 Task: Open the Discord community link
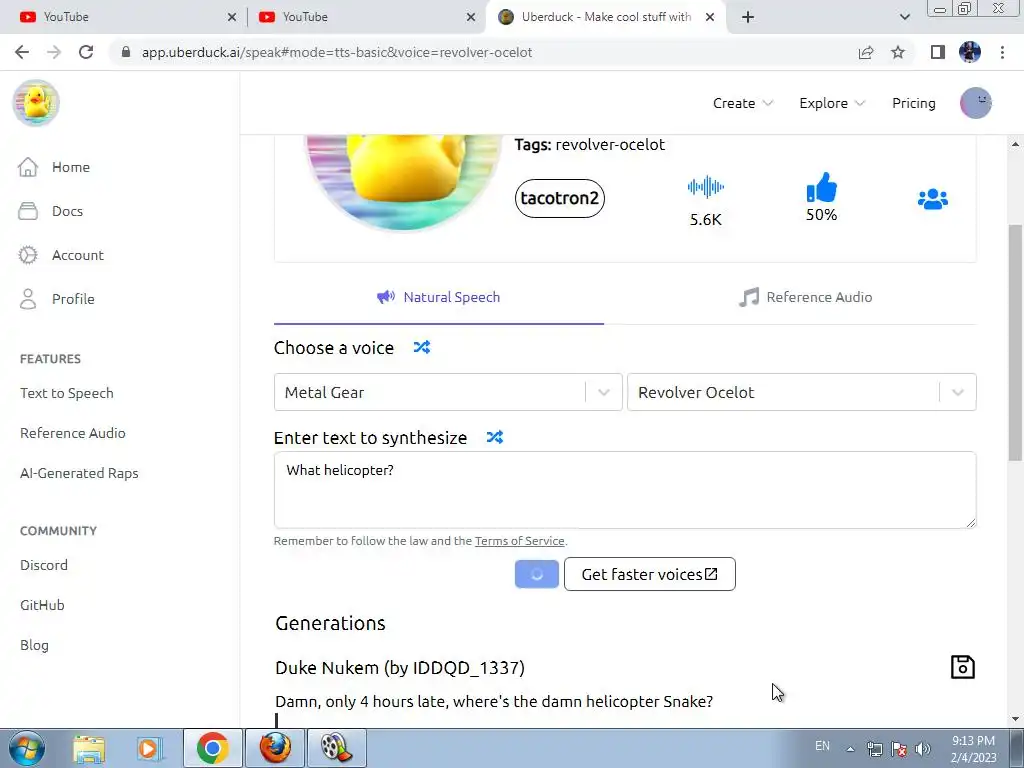(x=44, y=565)
